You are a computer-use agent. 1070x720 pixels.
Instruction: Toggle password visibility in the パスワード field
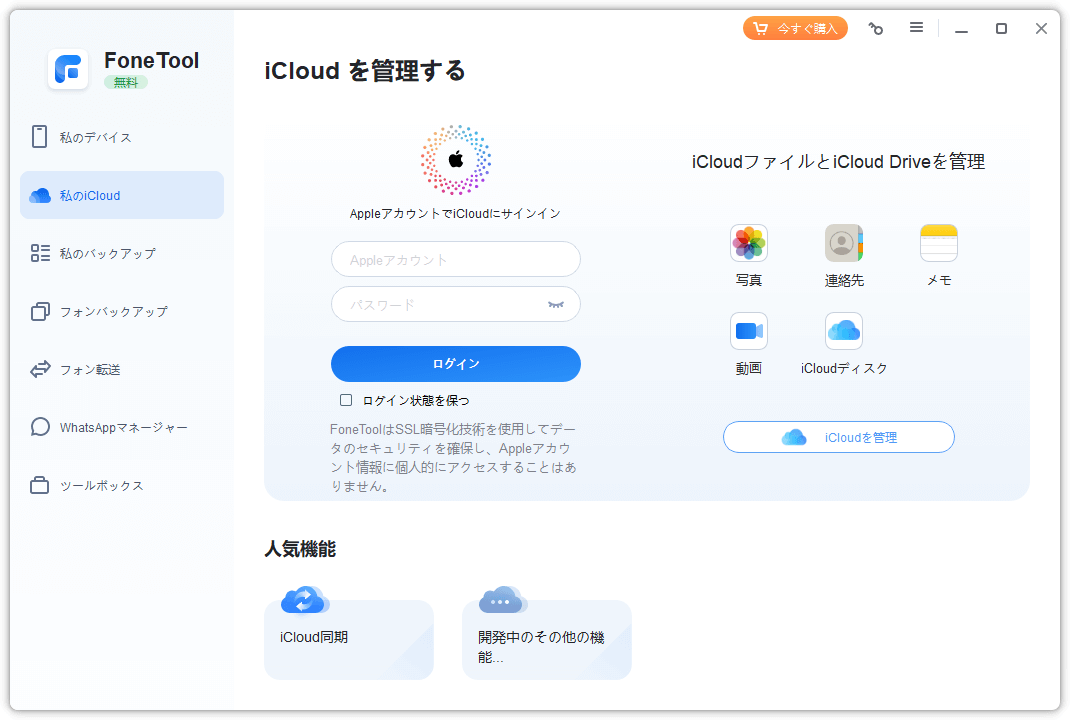tap(556, 304)
